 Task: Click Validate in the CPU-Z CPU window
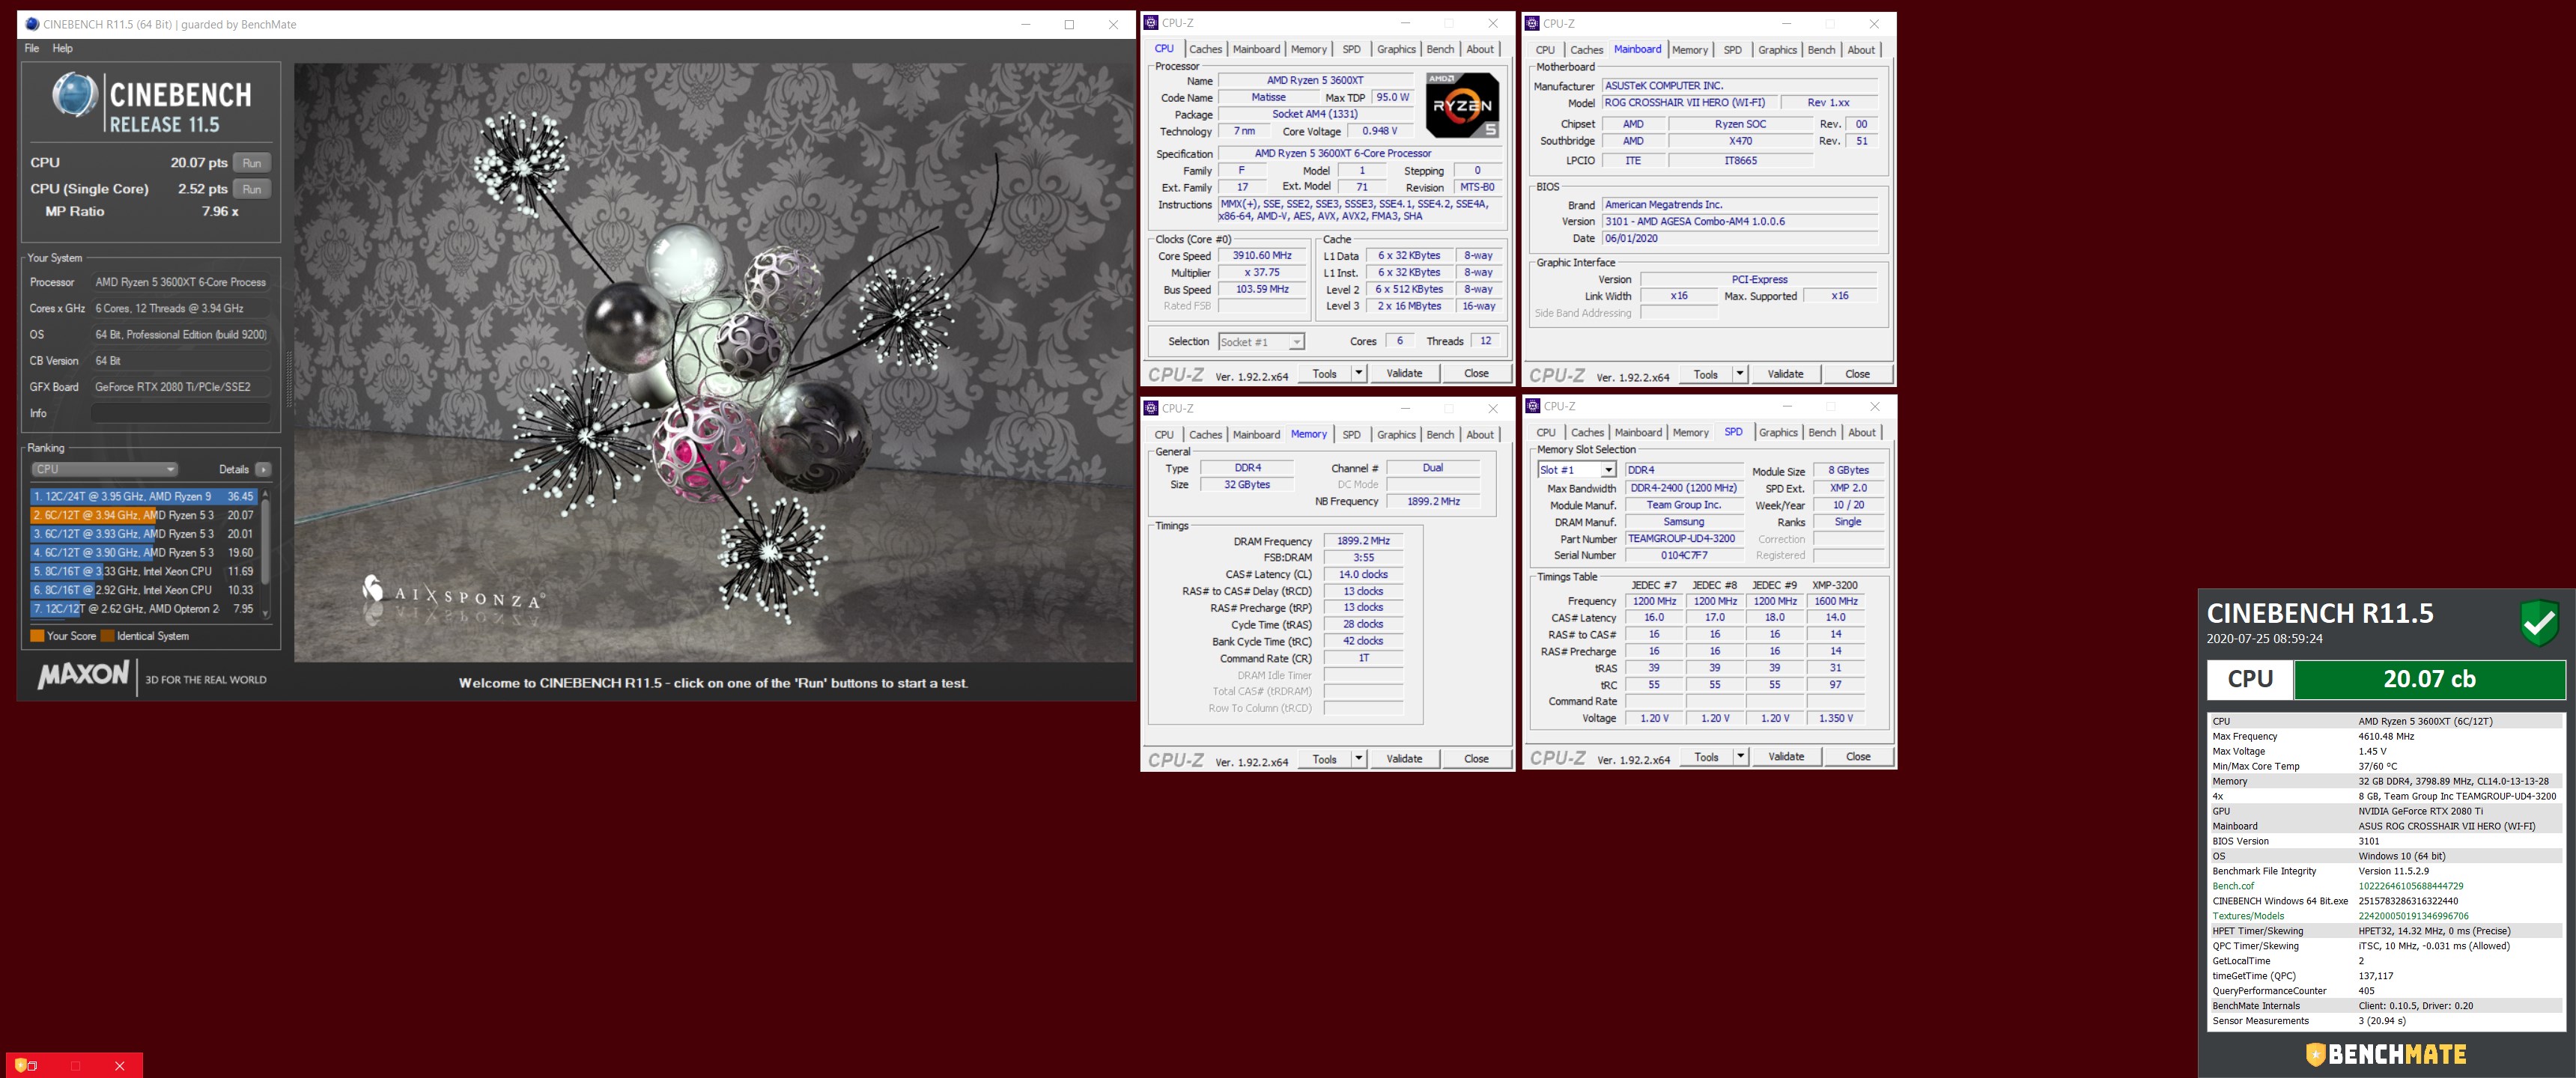coord(1404,373)
